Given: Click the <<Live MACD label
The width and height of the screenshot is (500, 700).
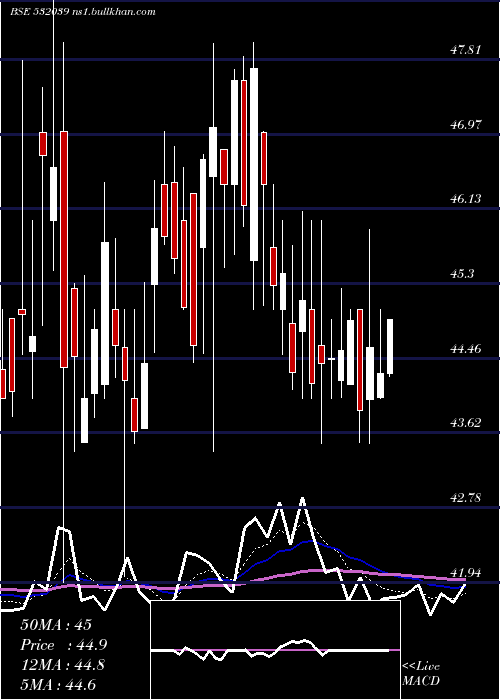Looking at the screenshot, I should point(421,673).
